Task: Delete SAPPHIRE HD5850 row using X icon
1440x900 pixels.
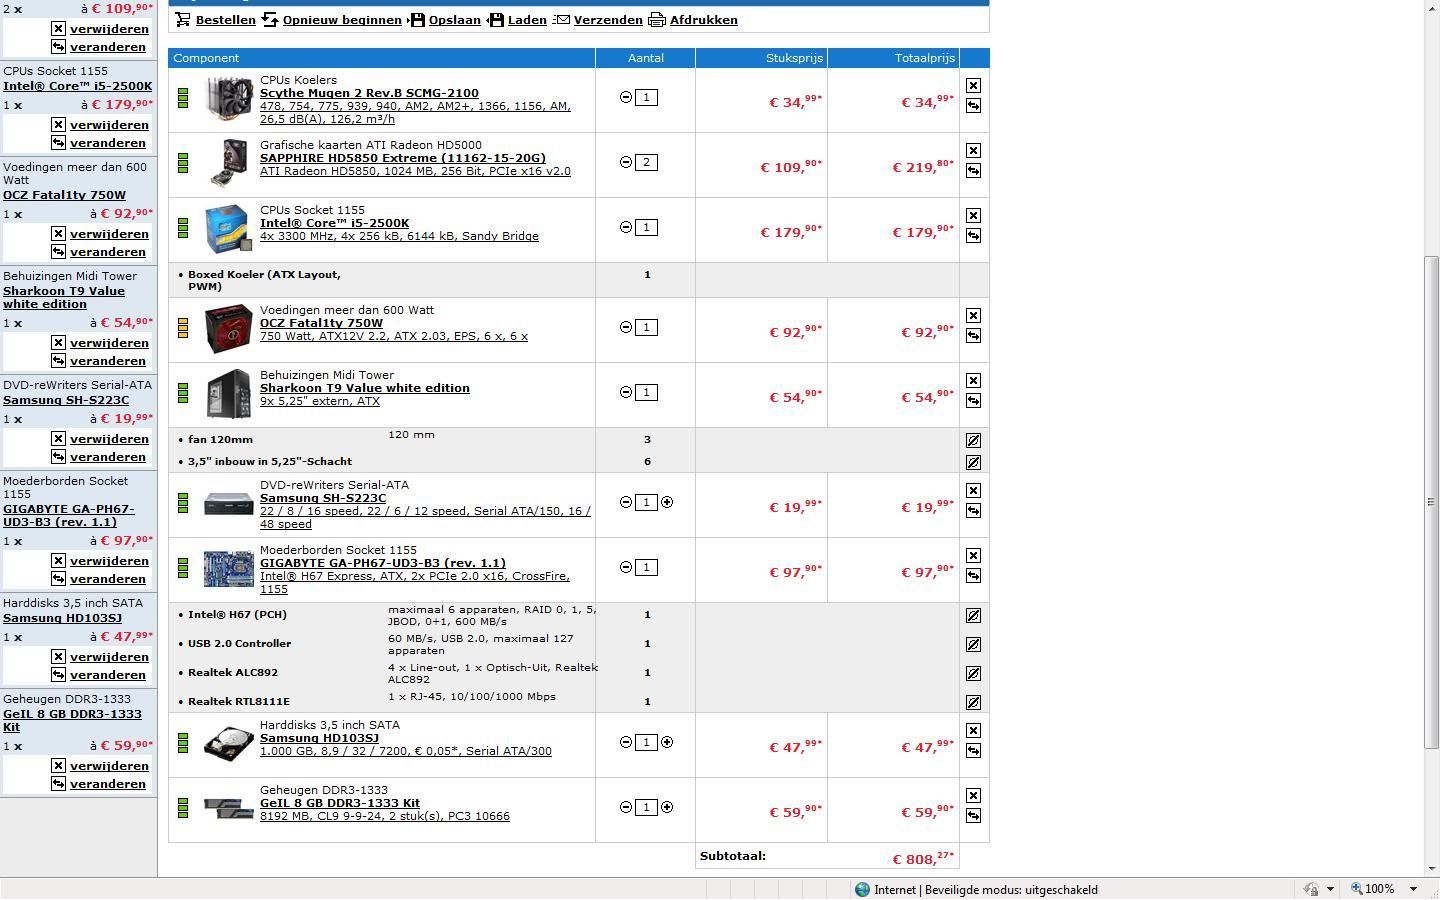Action: coord(973,151)
